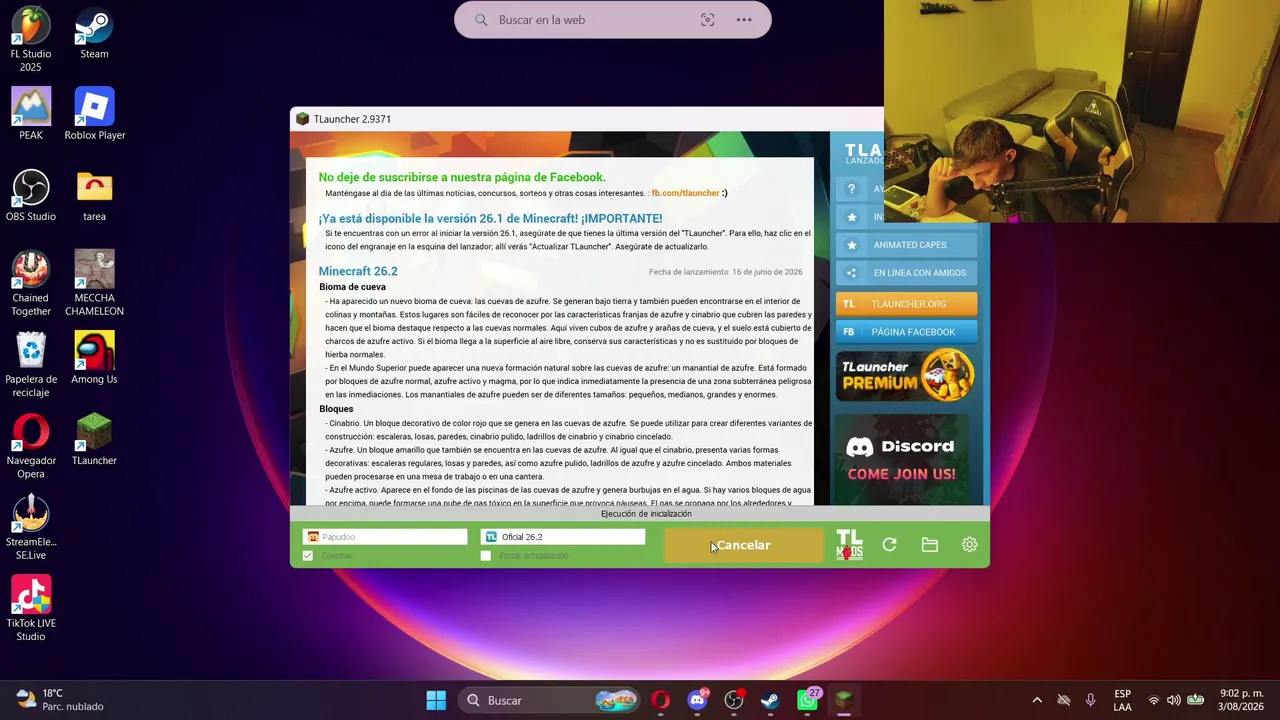The image size is (1280, 720).
Task: Launch FL Studio 2025 desktop icon
Action: pyautogui.click(x=31, y=41)
